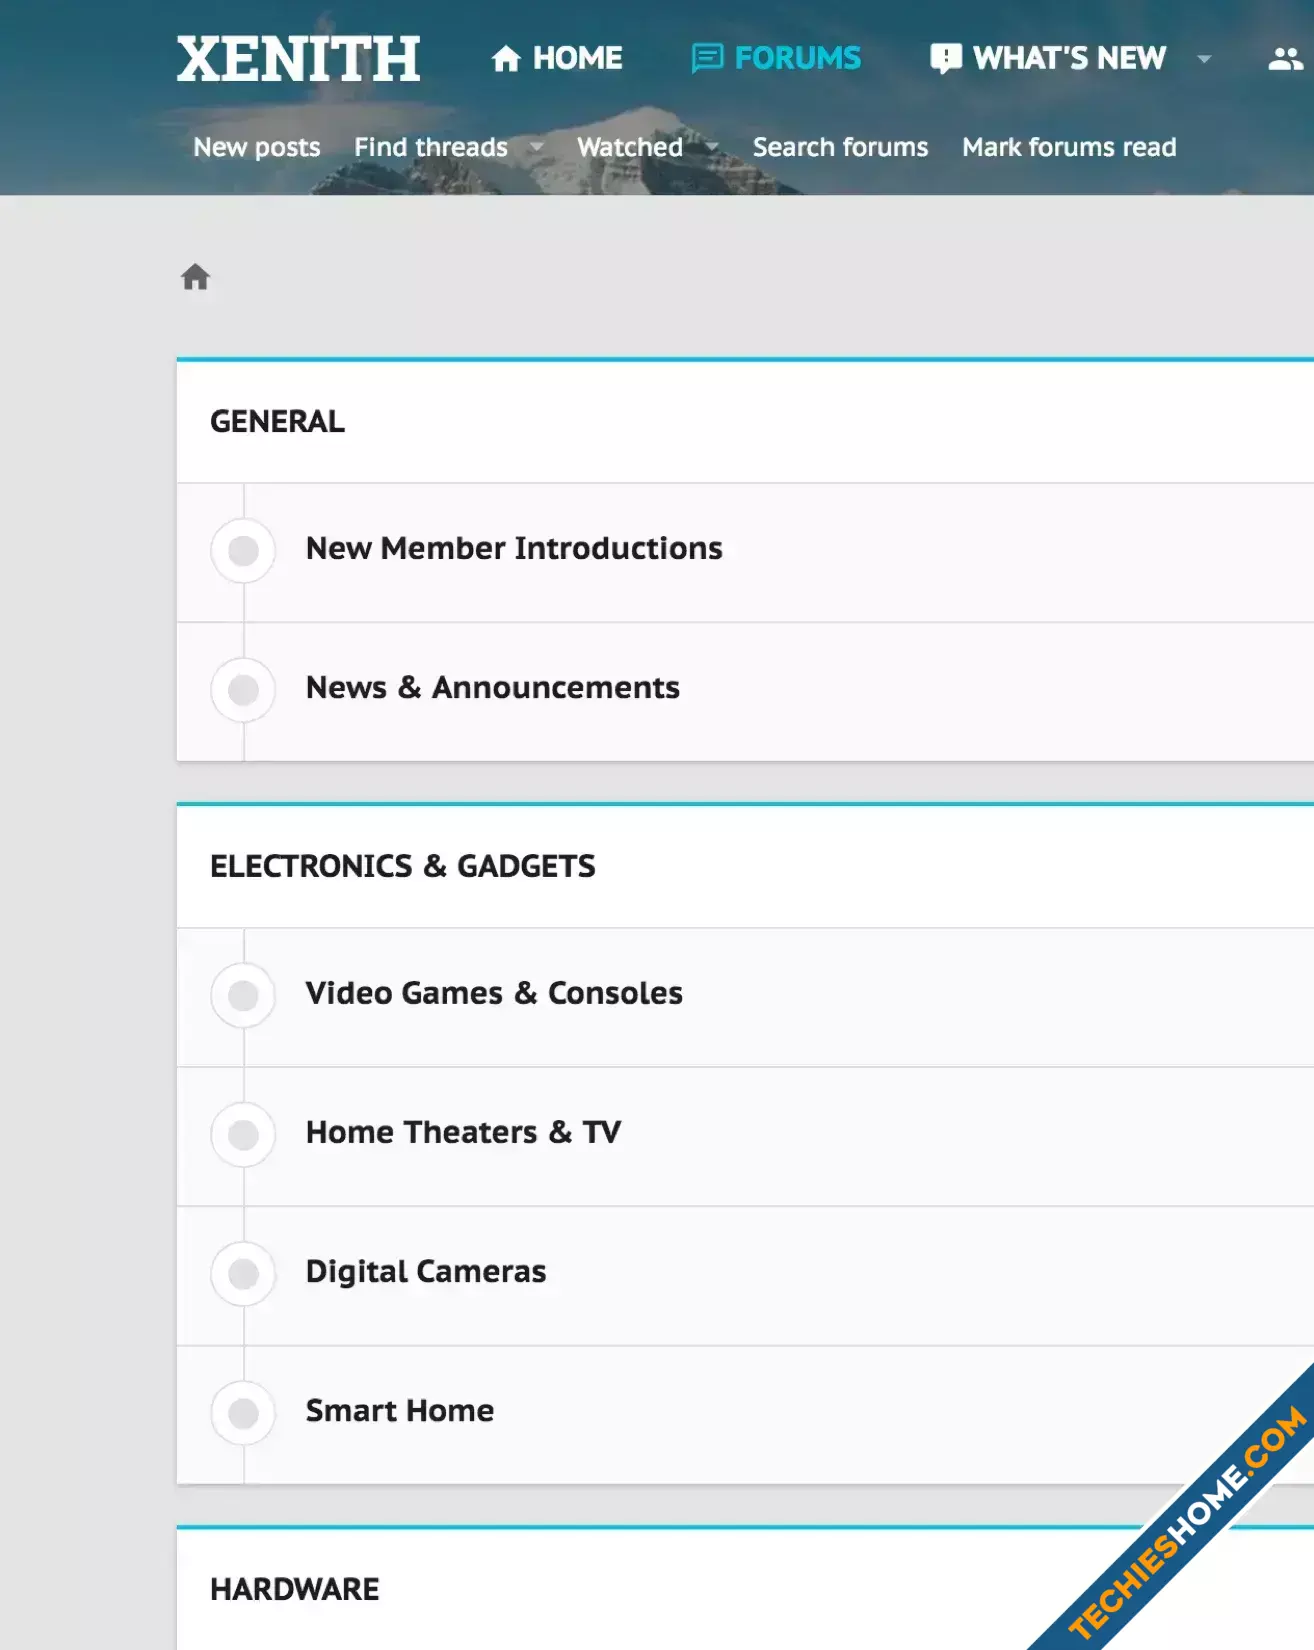Open Search forums link
The image size is (1314, 1650).
coord(840,147)
